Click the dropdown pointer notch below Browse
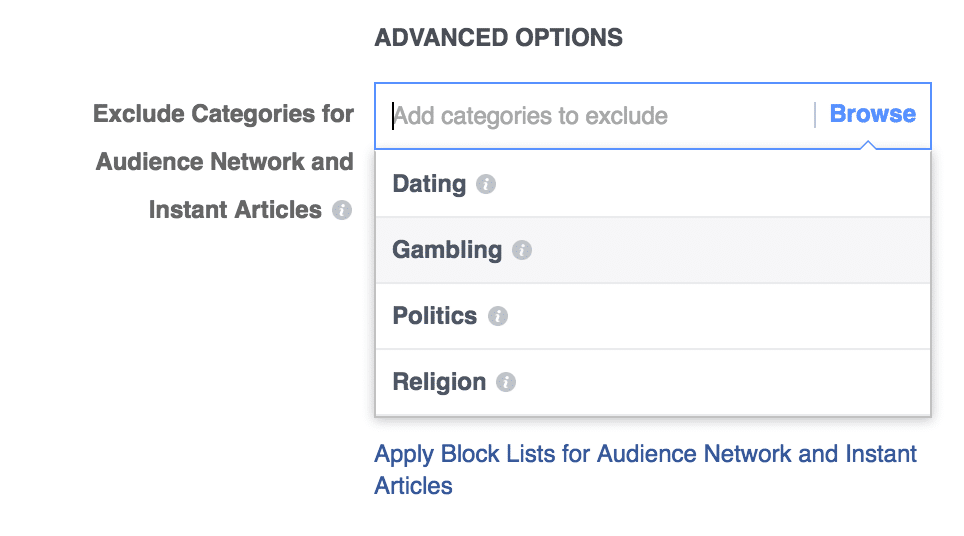964x536 pixels. click(868, 145)
